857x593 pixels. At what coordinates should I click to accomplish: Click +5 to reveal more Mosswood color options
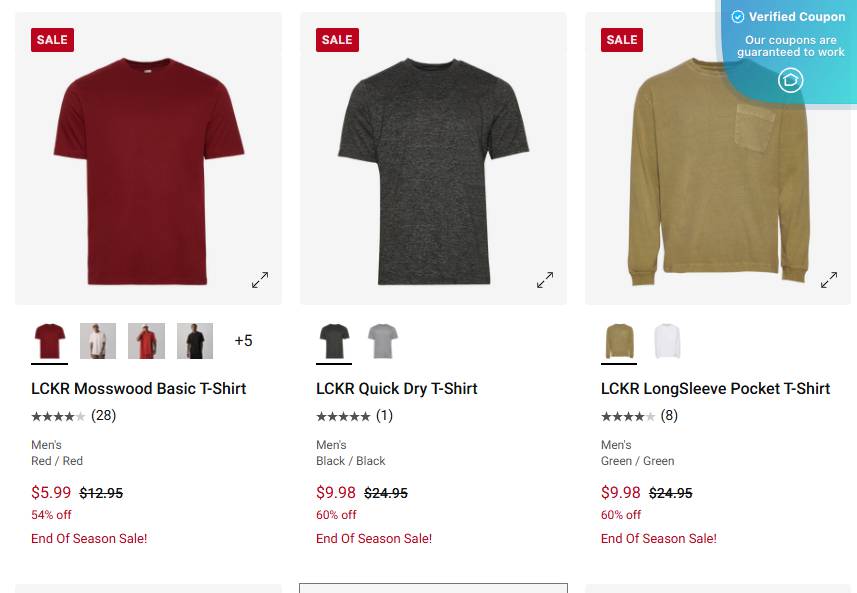(244, 340)
